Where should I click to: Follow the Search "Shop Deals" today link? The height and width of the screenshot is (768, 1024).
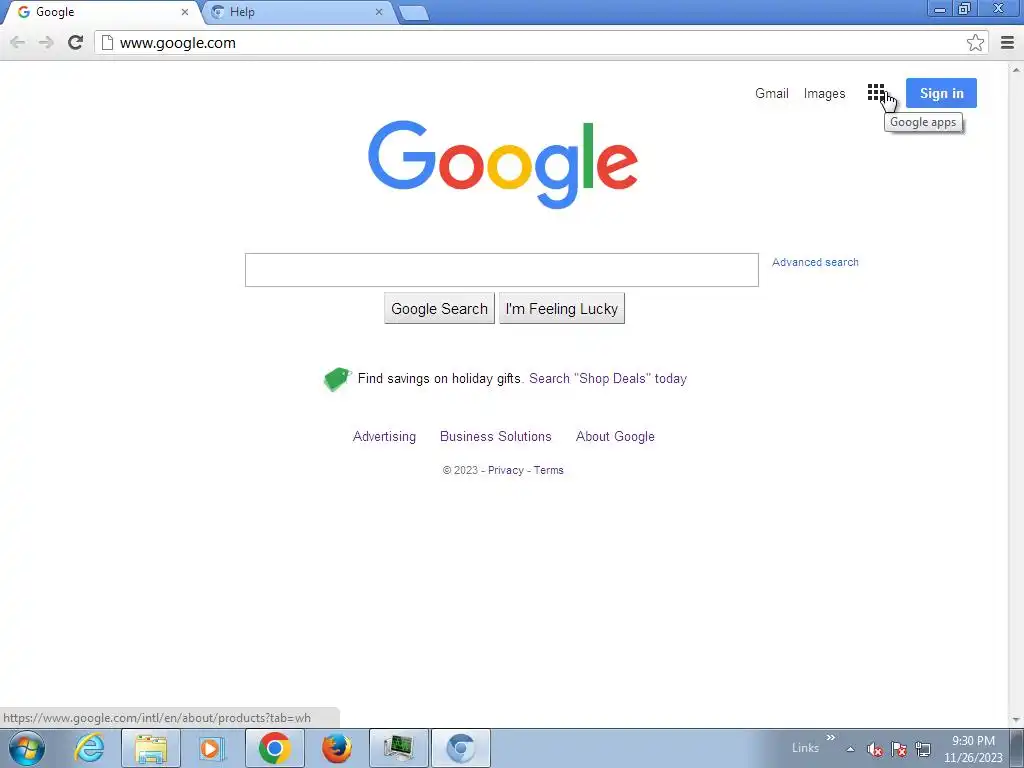[608, 379]
